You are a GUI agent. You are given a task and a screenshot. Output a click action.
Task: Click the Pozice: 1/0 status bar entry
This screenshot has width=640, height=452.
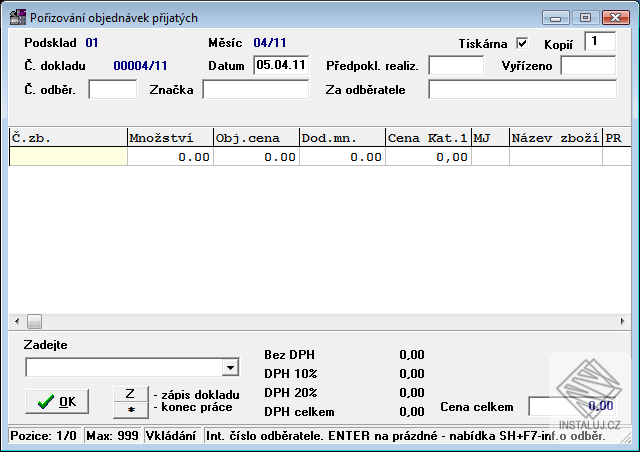point(44,436)
